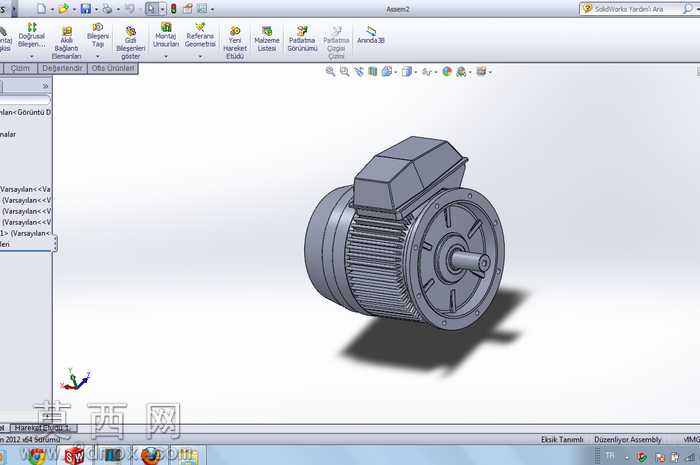
Task: Click the Anında3B tool
Action: 371,35
